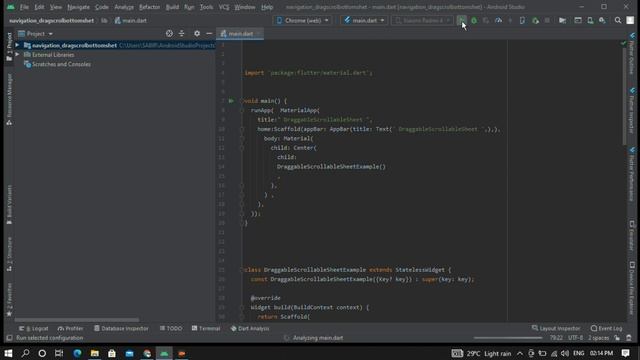The image size is (640, 360).
Task: Open the main.dart run configuration dropdown
Action: click(x=364, y=20)
